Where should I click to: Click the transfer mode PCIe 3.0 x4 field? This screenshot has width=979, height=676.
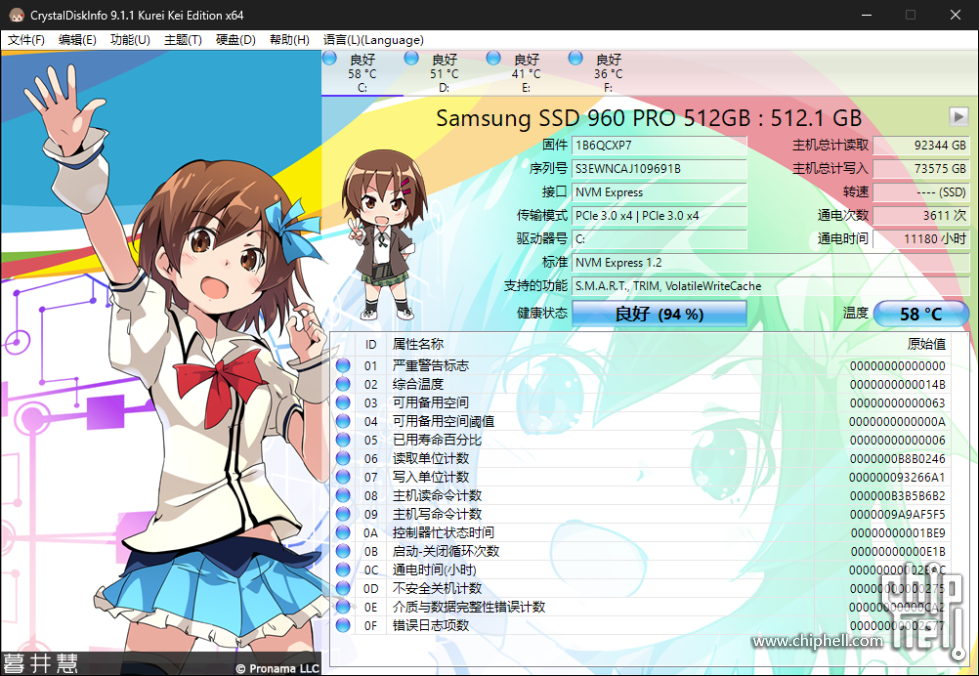[x=659, y=215]
